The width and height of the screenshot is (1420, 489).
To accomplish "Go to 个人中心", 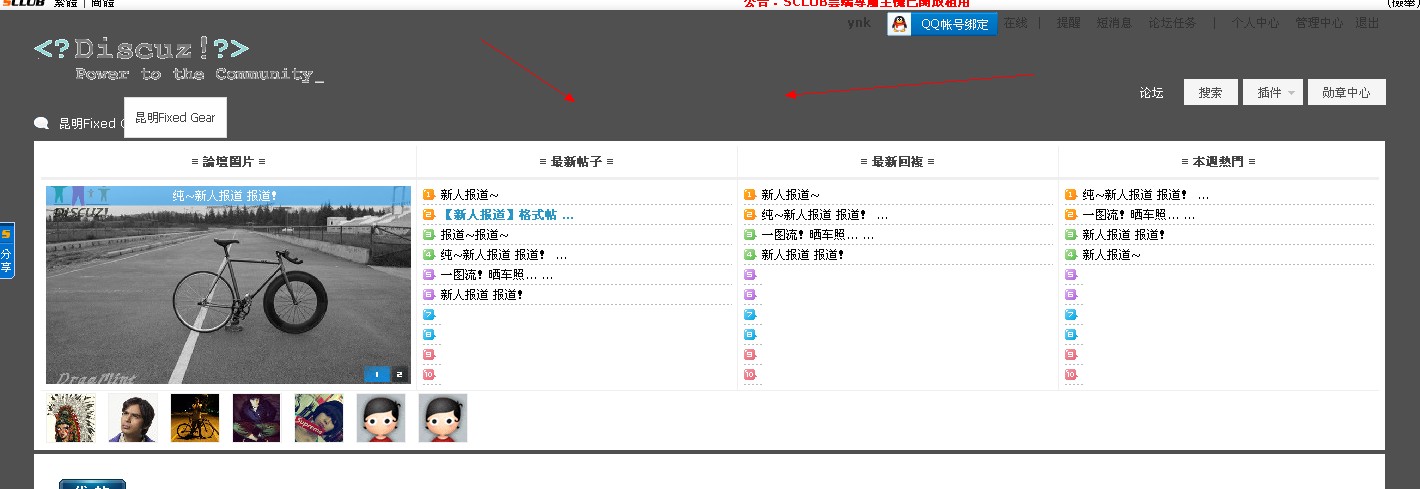I will (1255, 23).
